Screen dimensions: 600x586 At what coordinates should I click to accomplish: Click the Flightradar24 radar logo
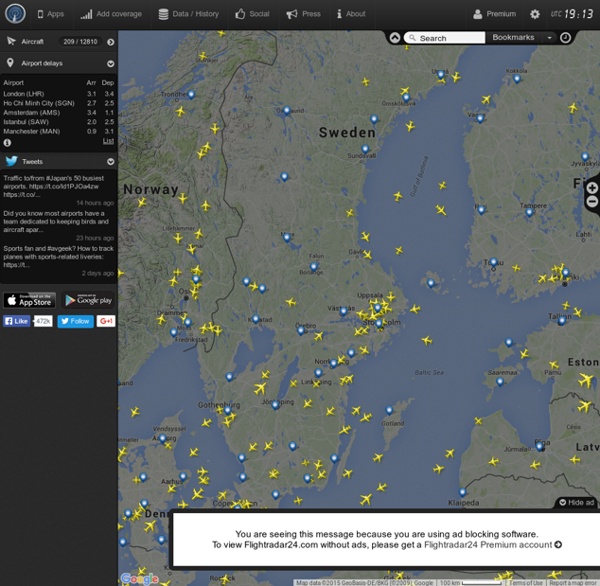[15, 13]
